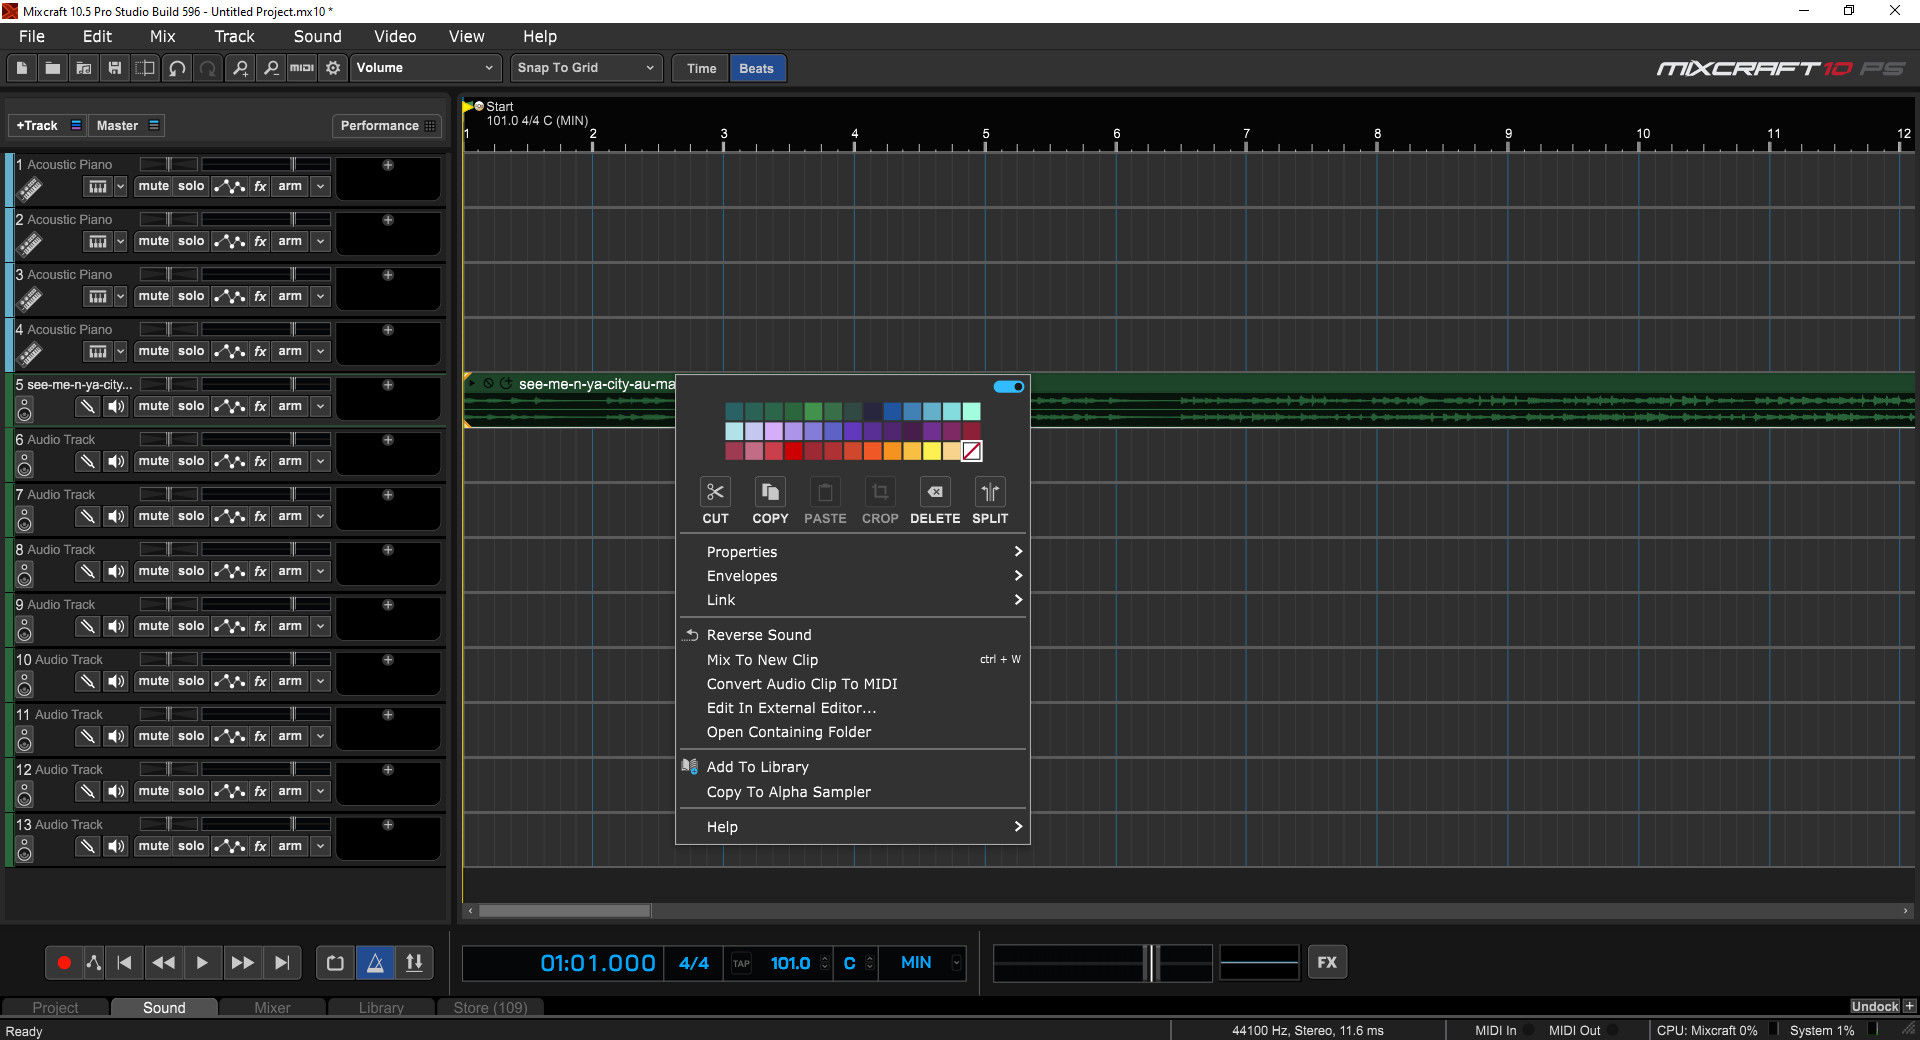The height and width of the screenshot is (1040, 1920).
Task: Expand the Properties submenu
Action: (853, 552)
